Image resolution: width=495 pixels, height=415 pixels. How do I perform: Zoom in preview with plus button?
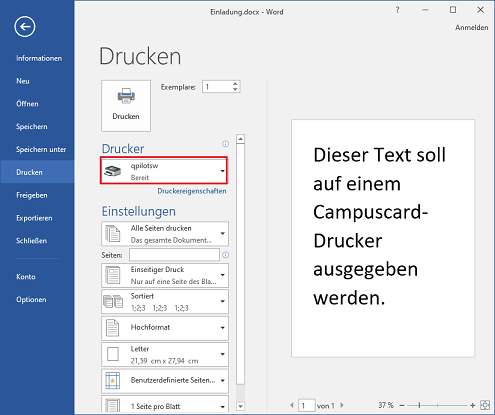(x=472, y=405)
